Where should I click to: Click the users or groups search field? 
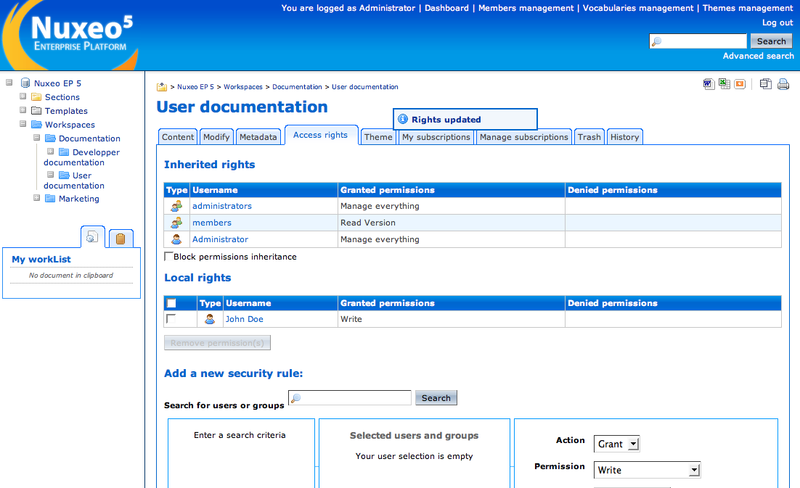click(350, 398)
